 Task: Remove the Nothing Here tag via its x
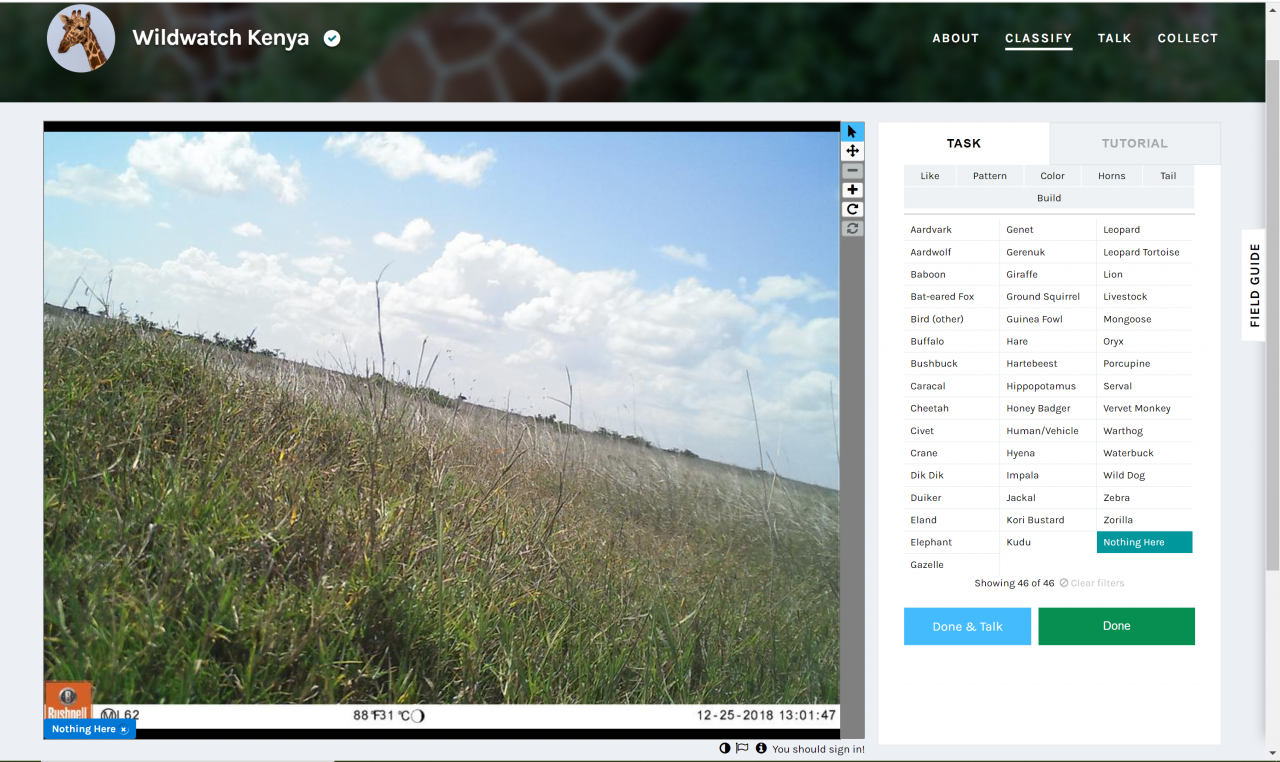click(124, 730)
